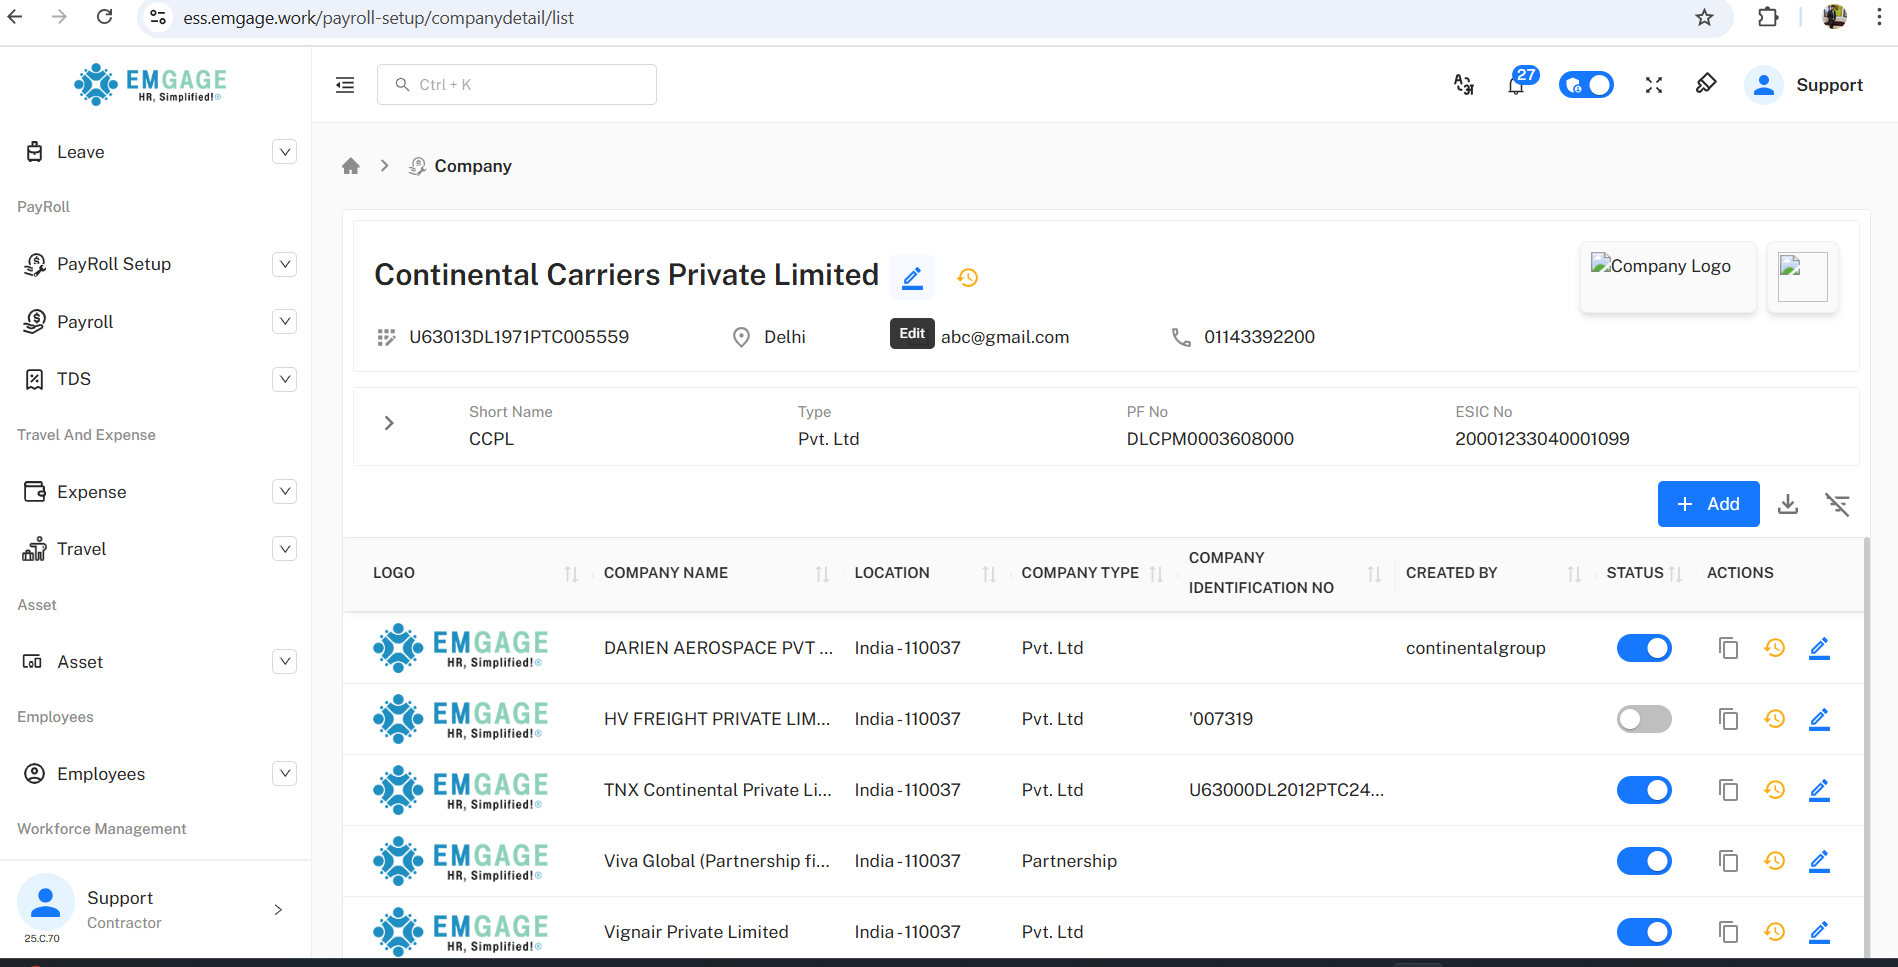Clear filters icon next to download
1898x967 pixels.
click(1837, 504)
